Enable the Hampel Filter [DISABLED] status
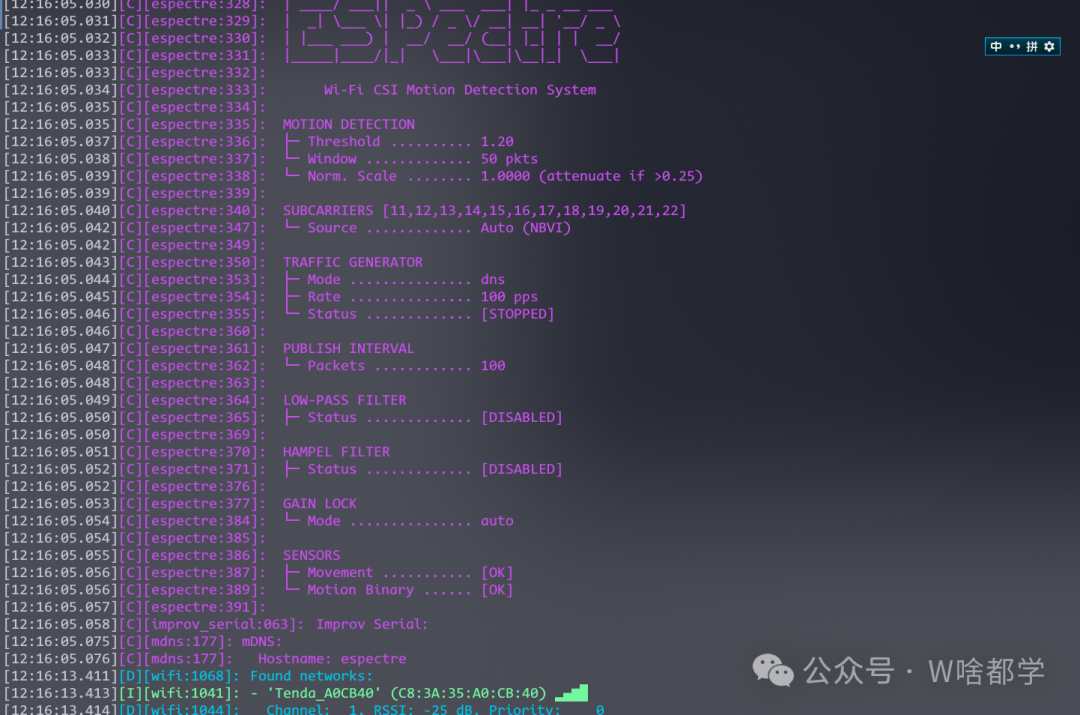1080x715 pixels. (521, 468)
